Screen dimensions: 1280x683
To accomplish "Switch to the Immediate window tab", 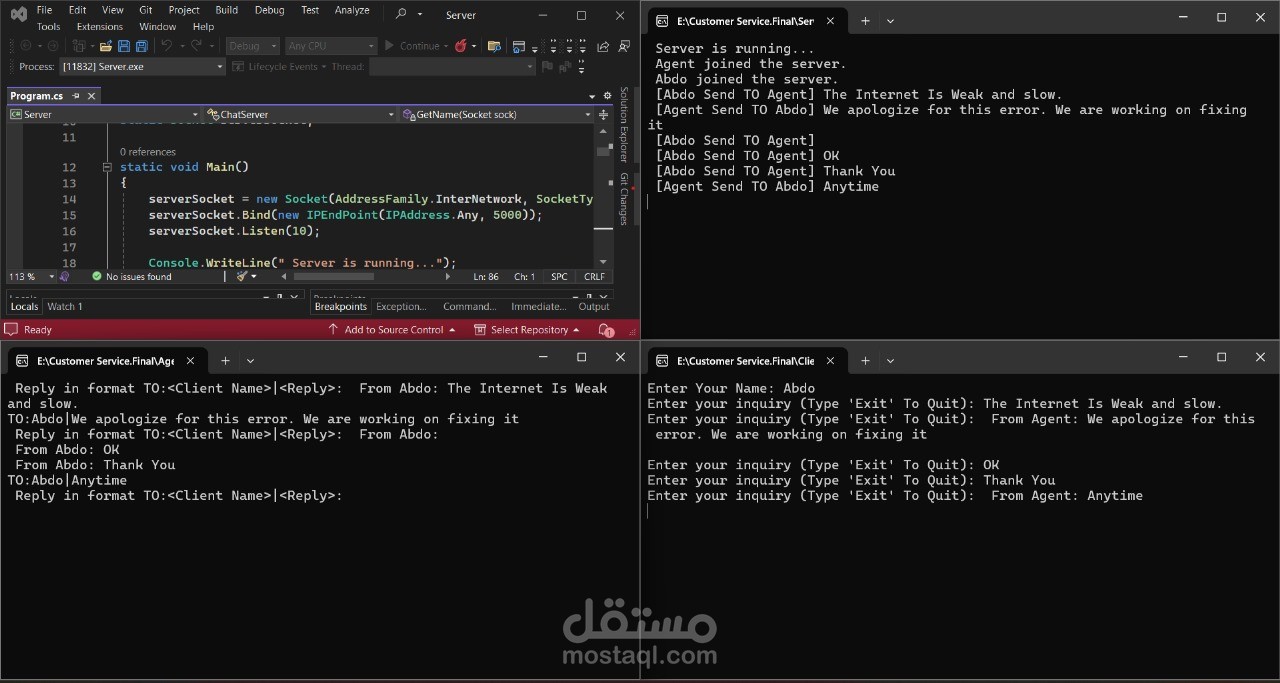I will pyautogui.click(x=538, y=307).
